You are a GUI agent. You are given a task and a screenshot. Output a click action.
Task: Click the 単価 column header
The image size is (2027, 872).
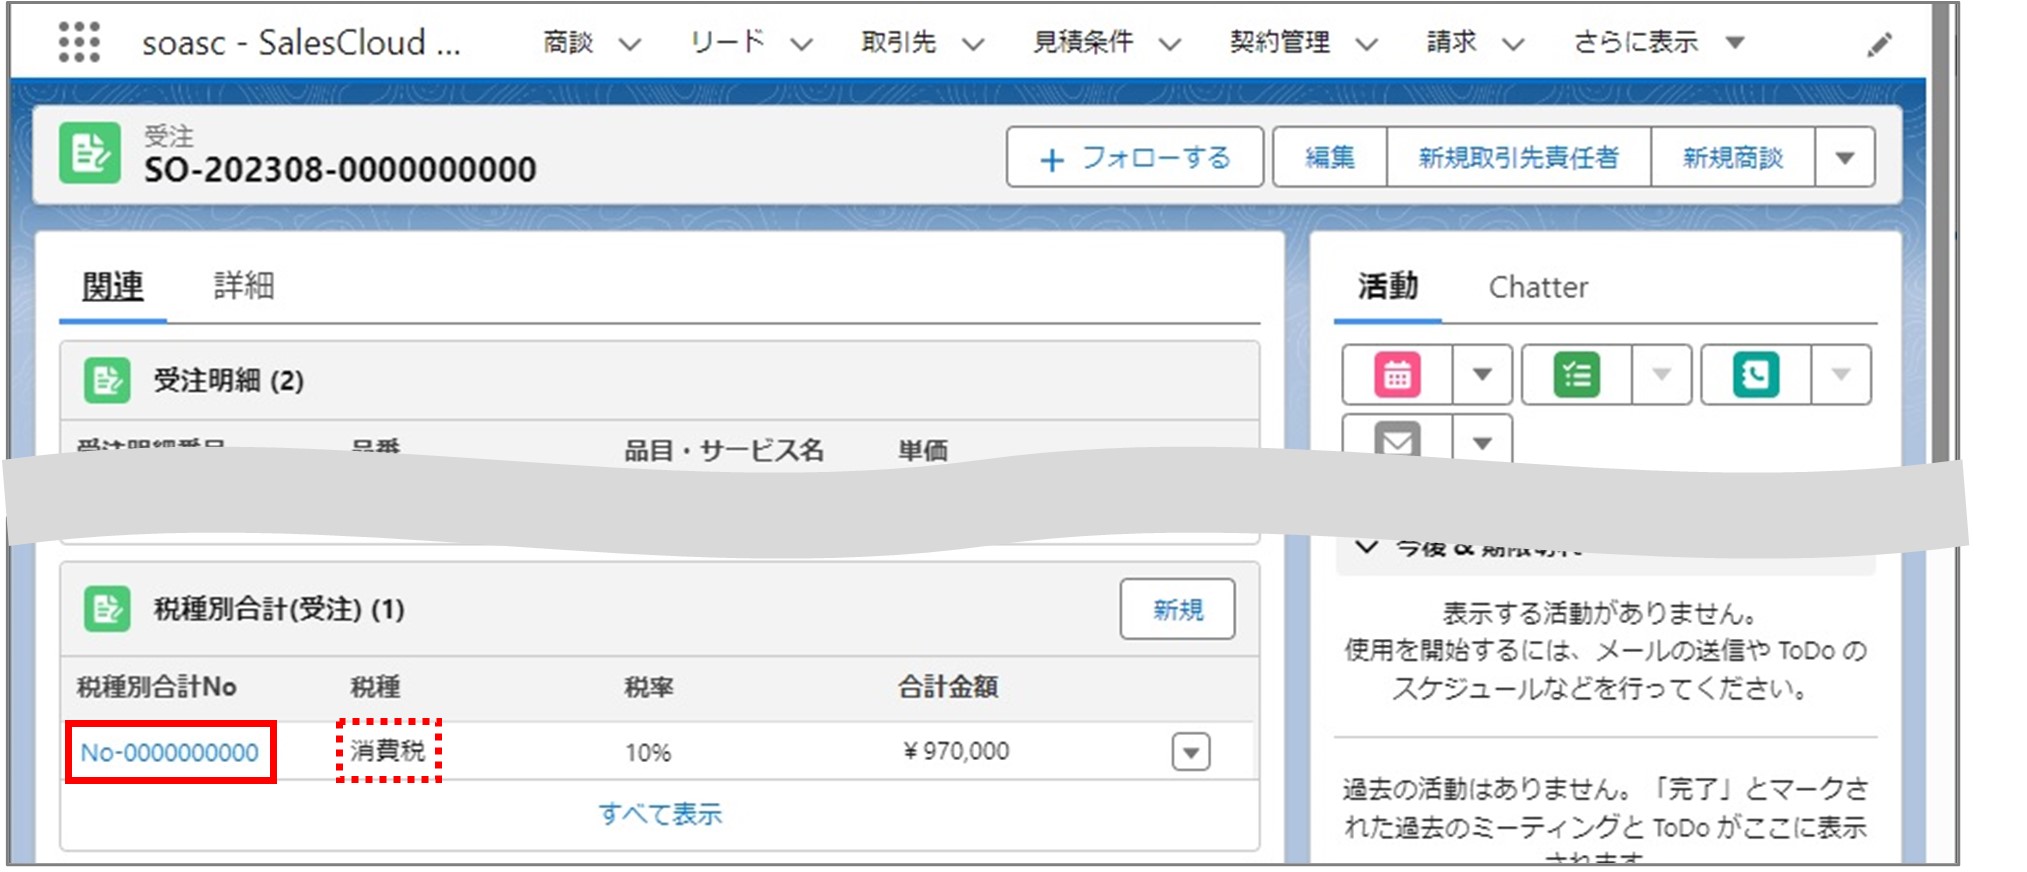click(x=923, y=451)
